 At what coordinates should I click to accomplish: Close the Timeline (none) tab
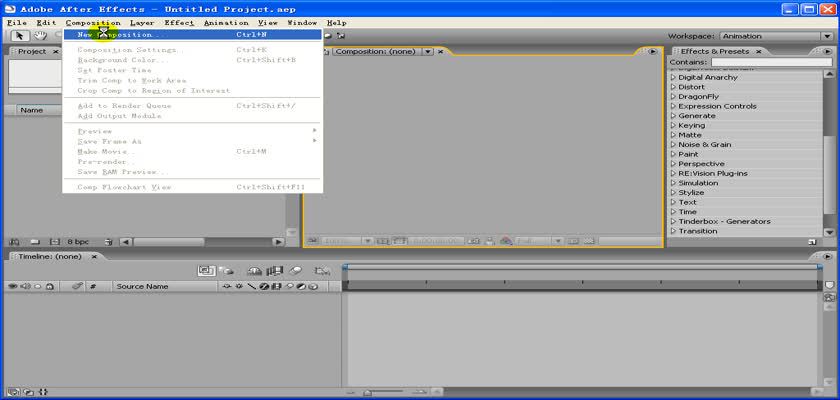tap(94, 256)
